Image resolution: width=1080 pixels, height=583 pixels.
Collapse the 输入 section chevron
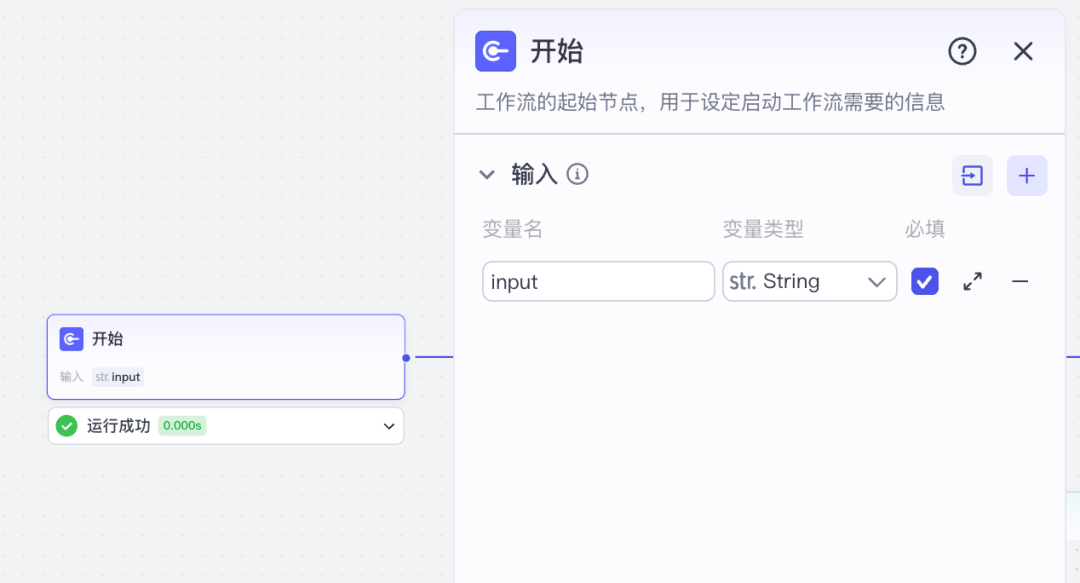[487, 175]
